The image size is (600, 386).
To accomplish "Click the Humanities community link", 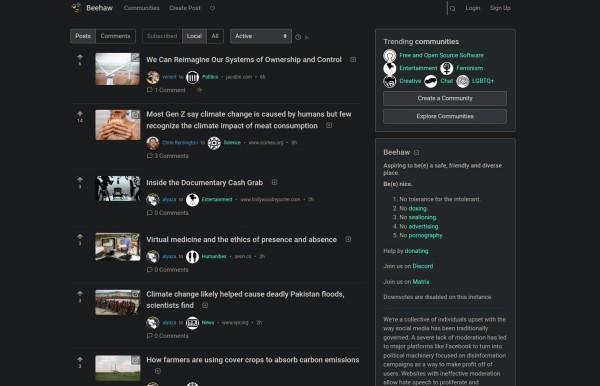I will 214,257.
